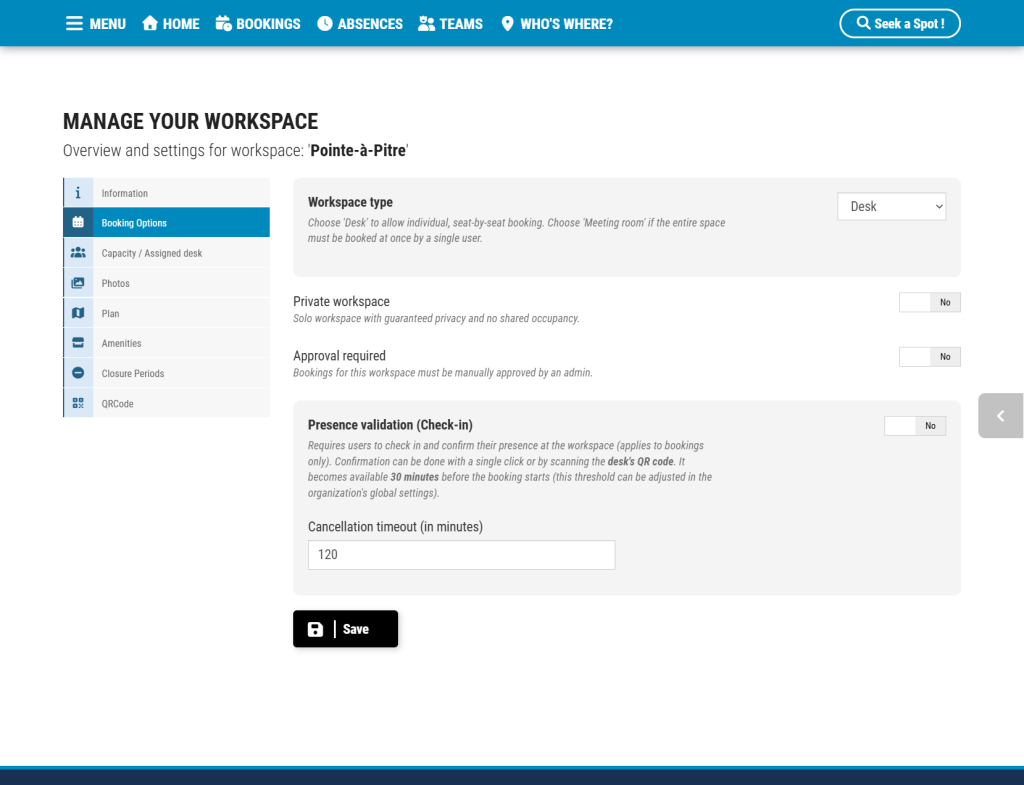
Task: Switch to the Plan tab
Action: (167, 313)
